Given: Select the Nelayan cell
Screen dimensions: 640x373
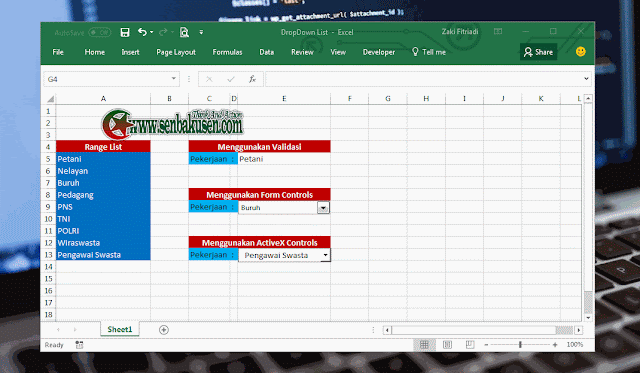Looking at the screenshot, I should pos(103,171).
